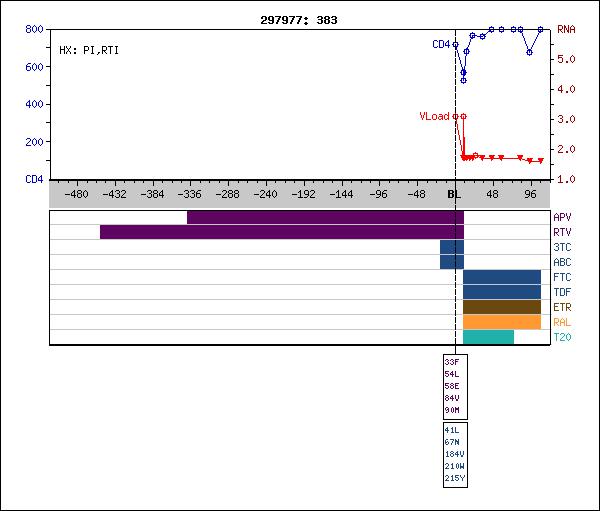Select the 96 week axis tick label

pyautogui.click(x=530, y=194)
